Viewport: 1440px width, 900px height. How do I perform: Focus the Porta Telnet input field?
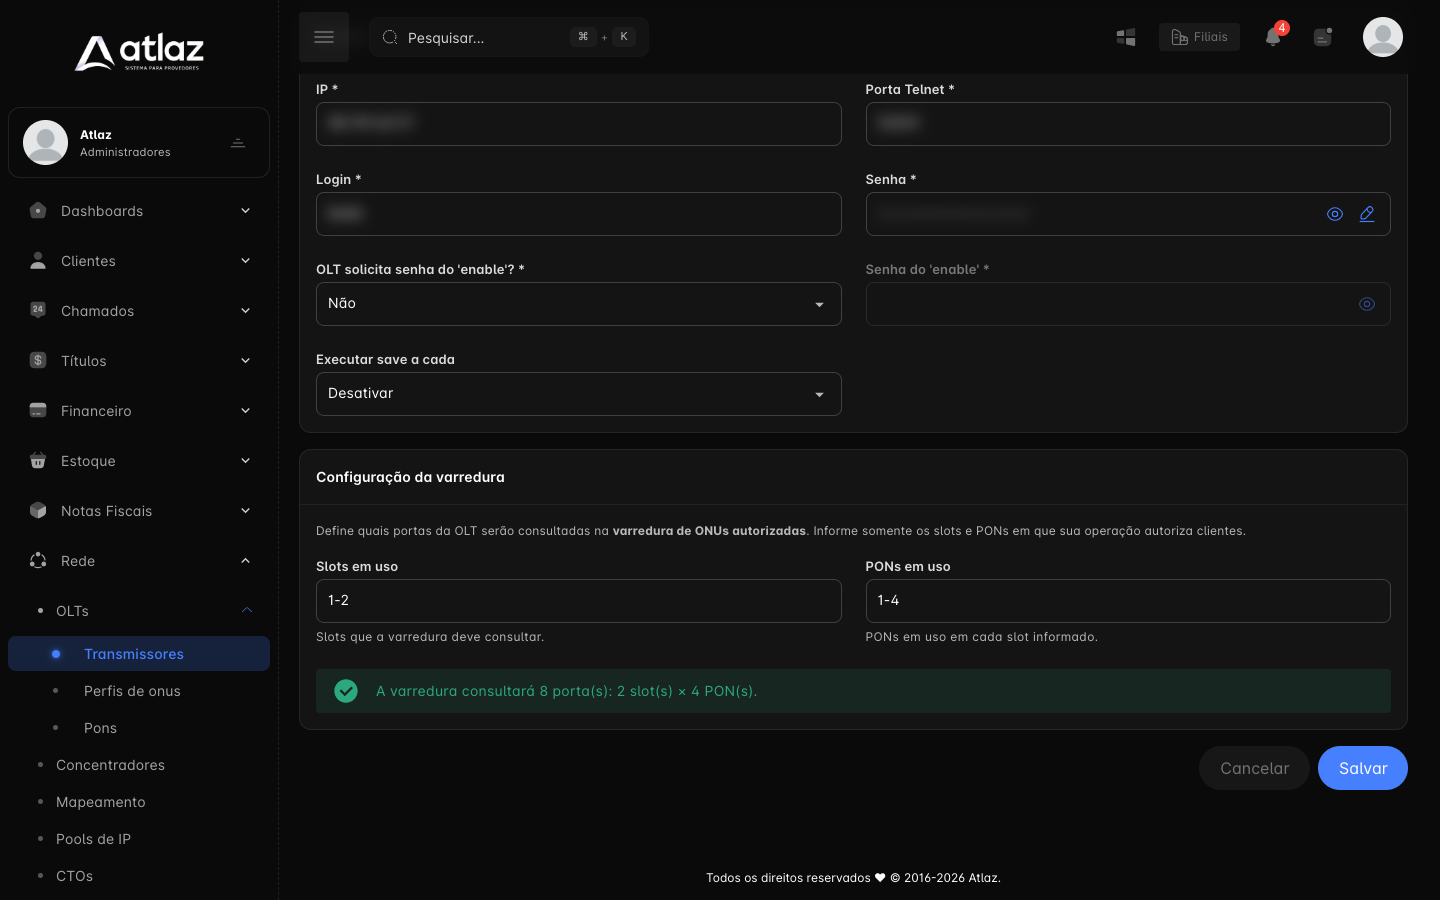point(1128,124)
